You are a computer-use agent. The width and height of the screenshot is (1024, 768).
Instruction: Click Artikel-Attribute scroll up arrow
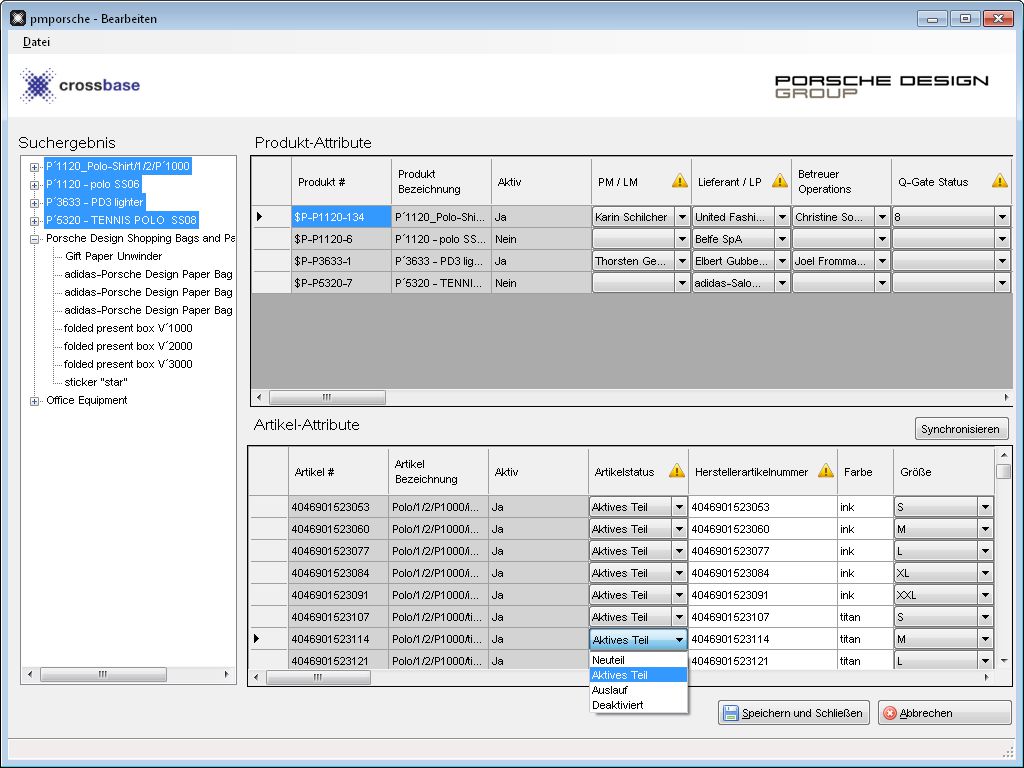pyautogui.click(x=1004, y=455)
